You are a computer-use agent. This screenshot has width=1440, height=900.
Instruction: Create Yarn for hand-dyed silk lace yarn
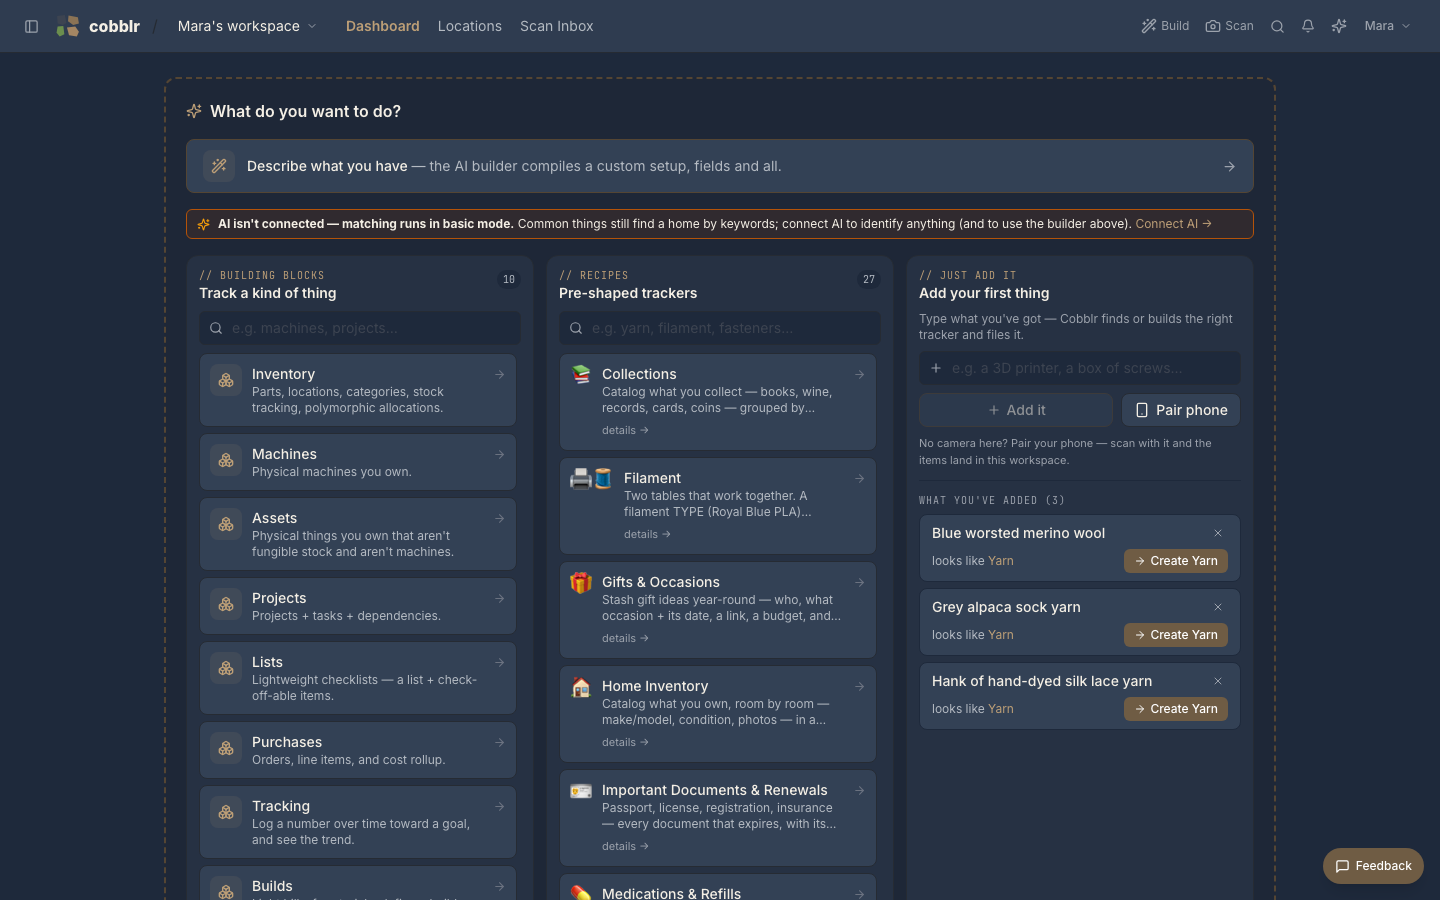[x=1176, y=709]
